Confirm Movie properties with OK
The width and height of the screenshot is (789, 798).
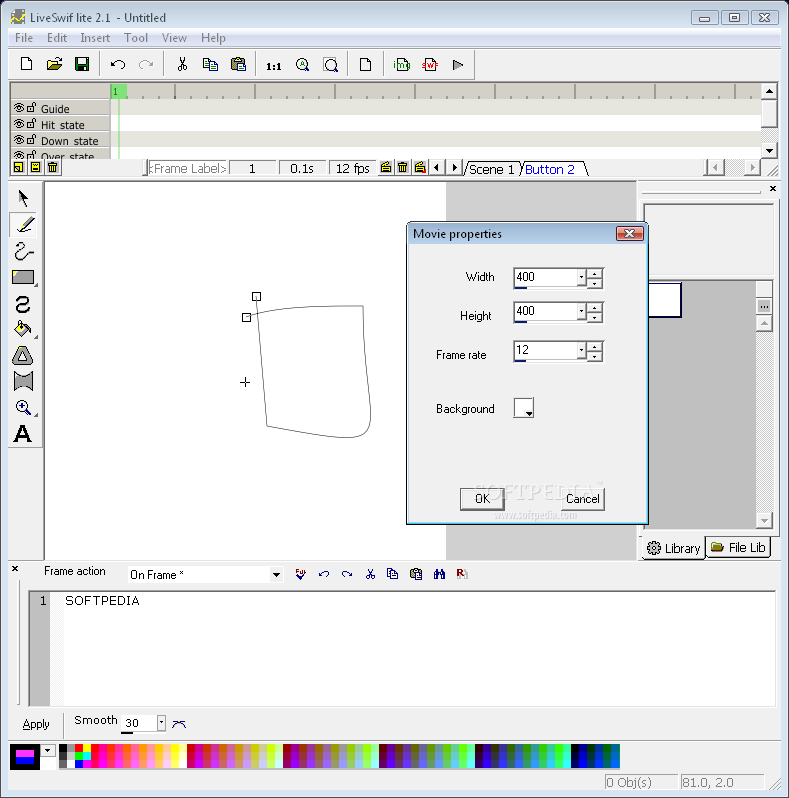click(482, 499)
